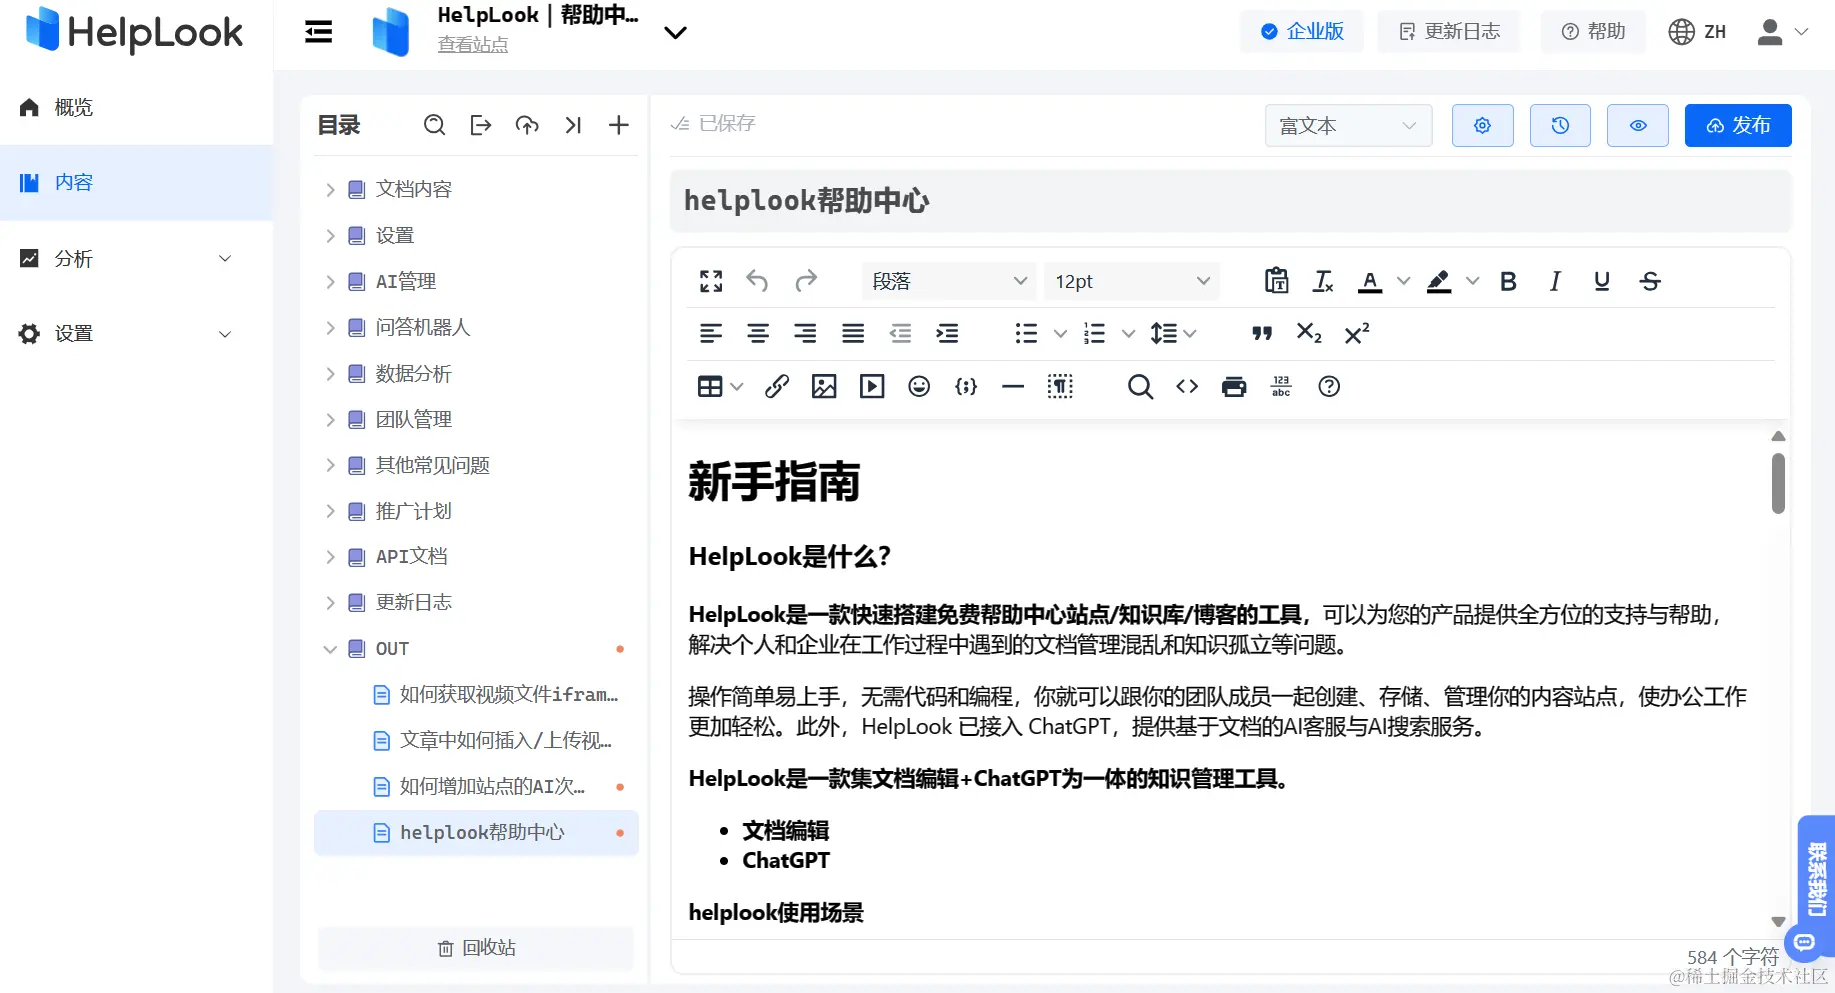Open the insert table menu
The height and width of the screenshot is (993, 1835).
pyautogui.click(x=720, y=387)
